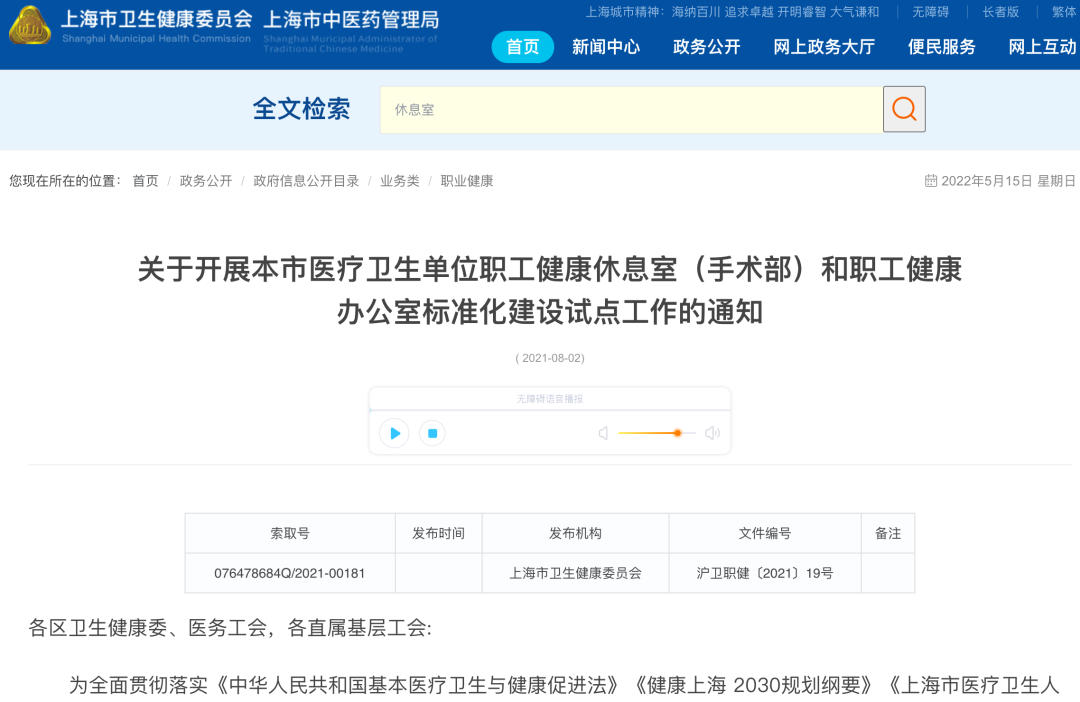1080x702 pixels.
Task: Select 便民服务 in top navigation
Action: tap(941, 47)
